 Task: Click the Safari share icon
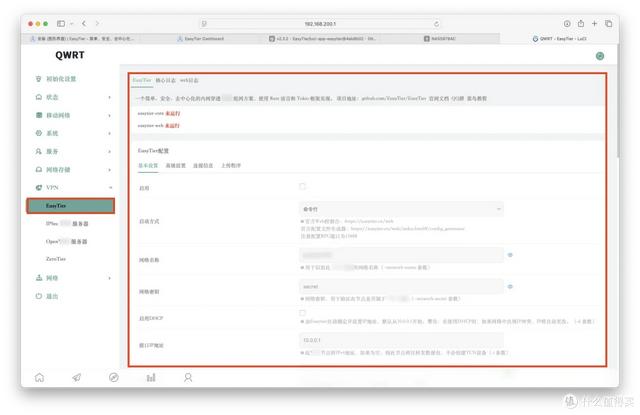pos(581,24)
